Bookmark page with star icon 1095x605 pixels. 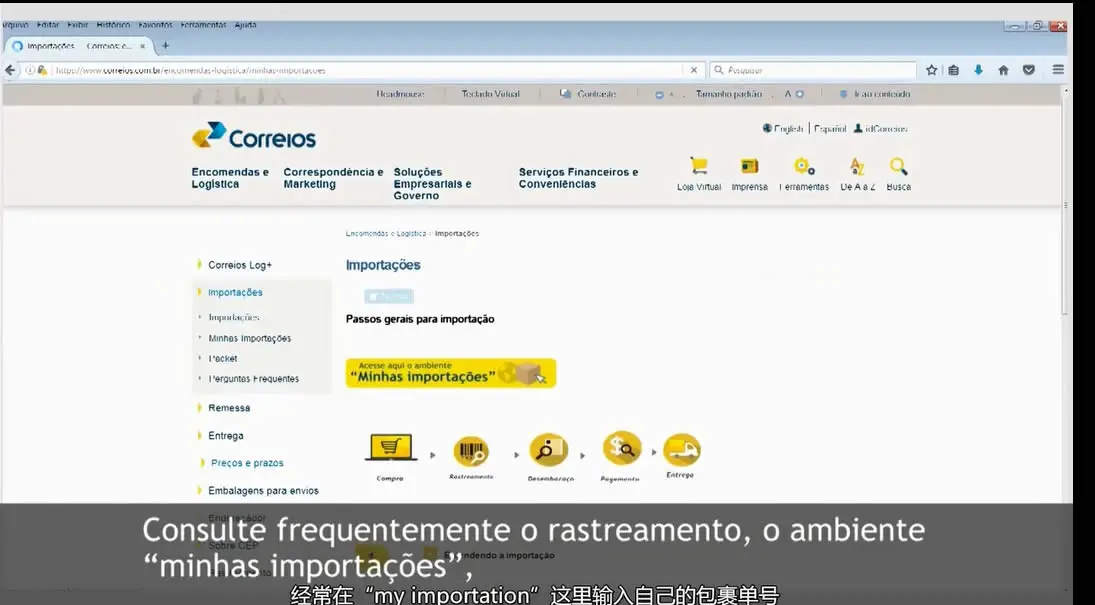(x=932, y=70)
